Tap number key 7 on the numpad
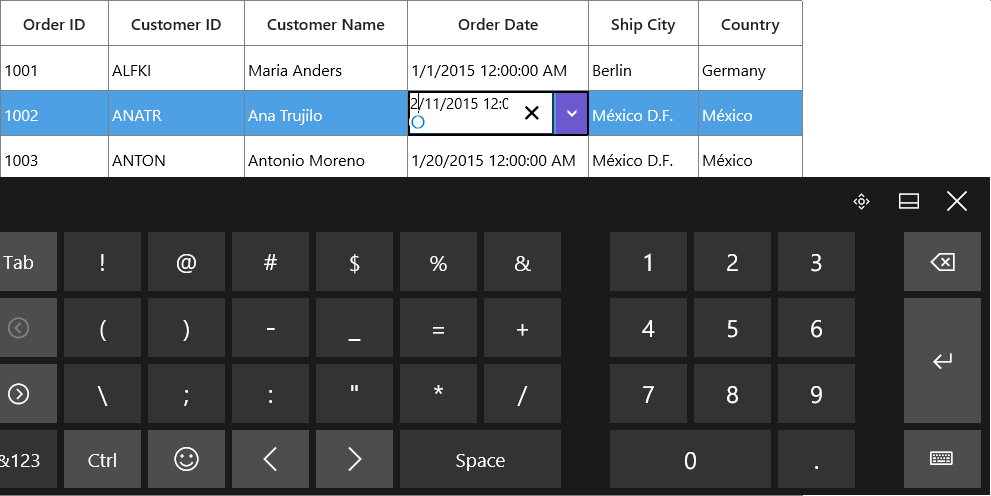Image resolution: width=991 pixels, height=496 pixels. click(648, 394)
